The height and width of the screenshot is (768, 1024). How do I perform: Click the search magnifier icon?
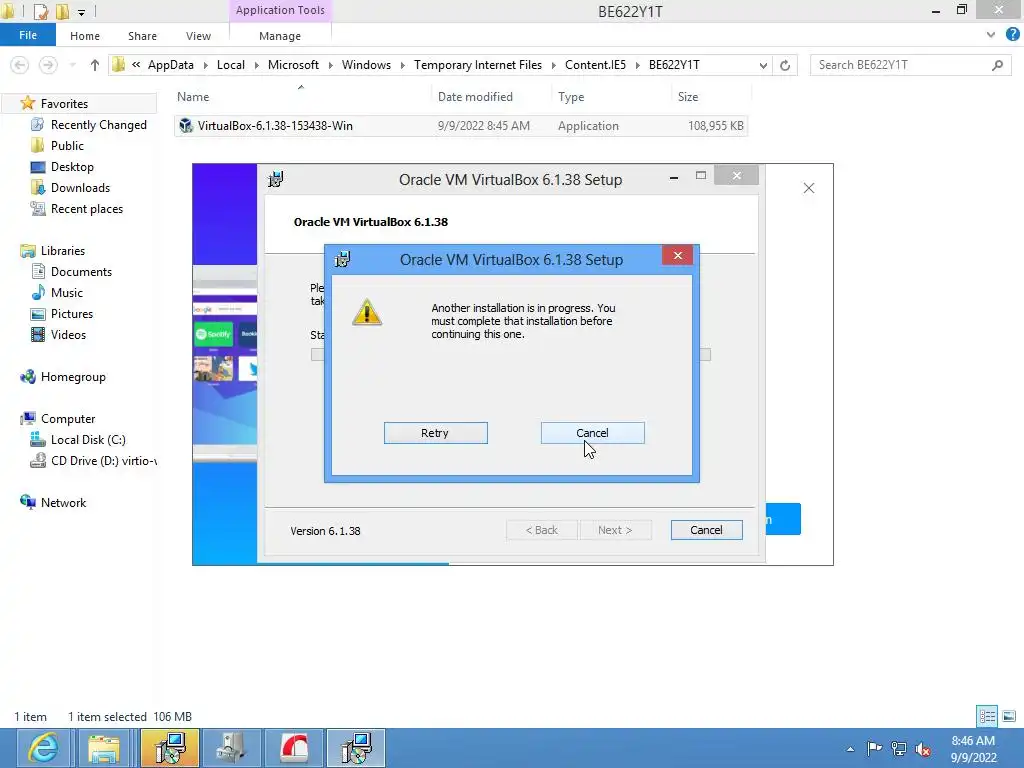[x=997, y=65]
